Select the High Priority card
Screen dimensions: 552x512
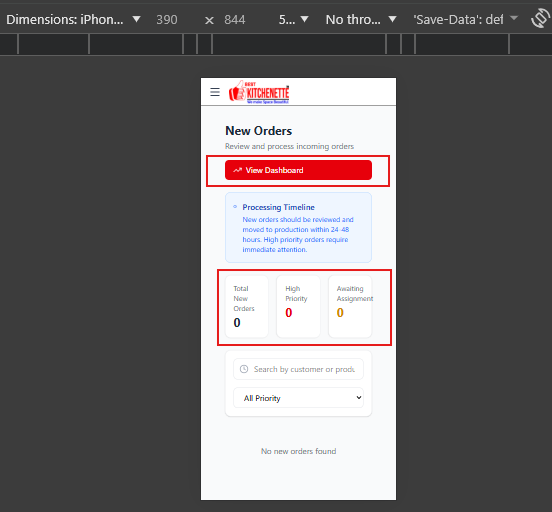pos(298,306)
